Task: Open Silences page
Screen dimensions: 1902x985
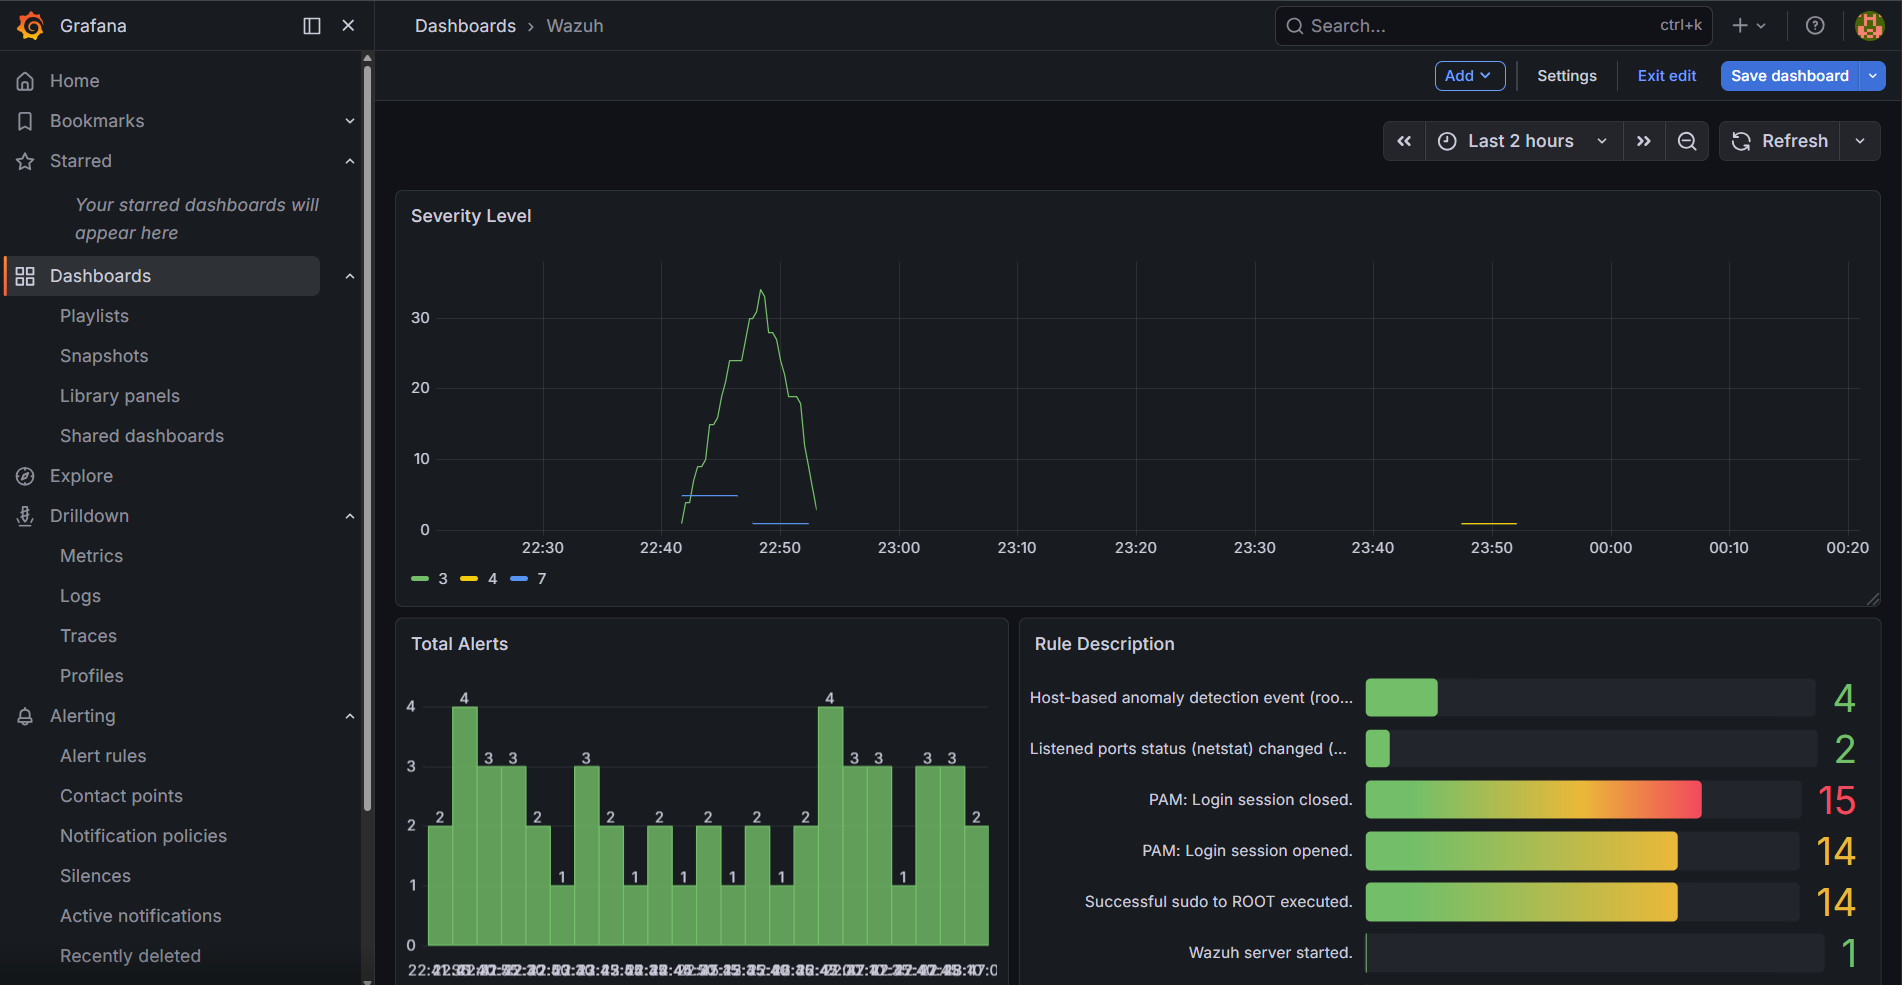Action: point(95,876)
